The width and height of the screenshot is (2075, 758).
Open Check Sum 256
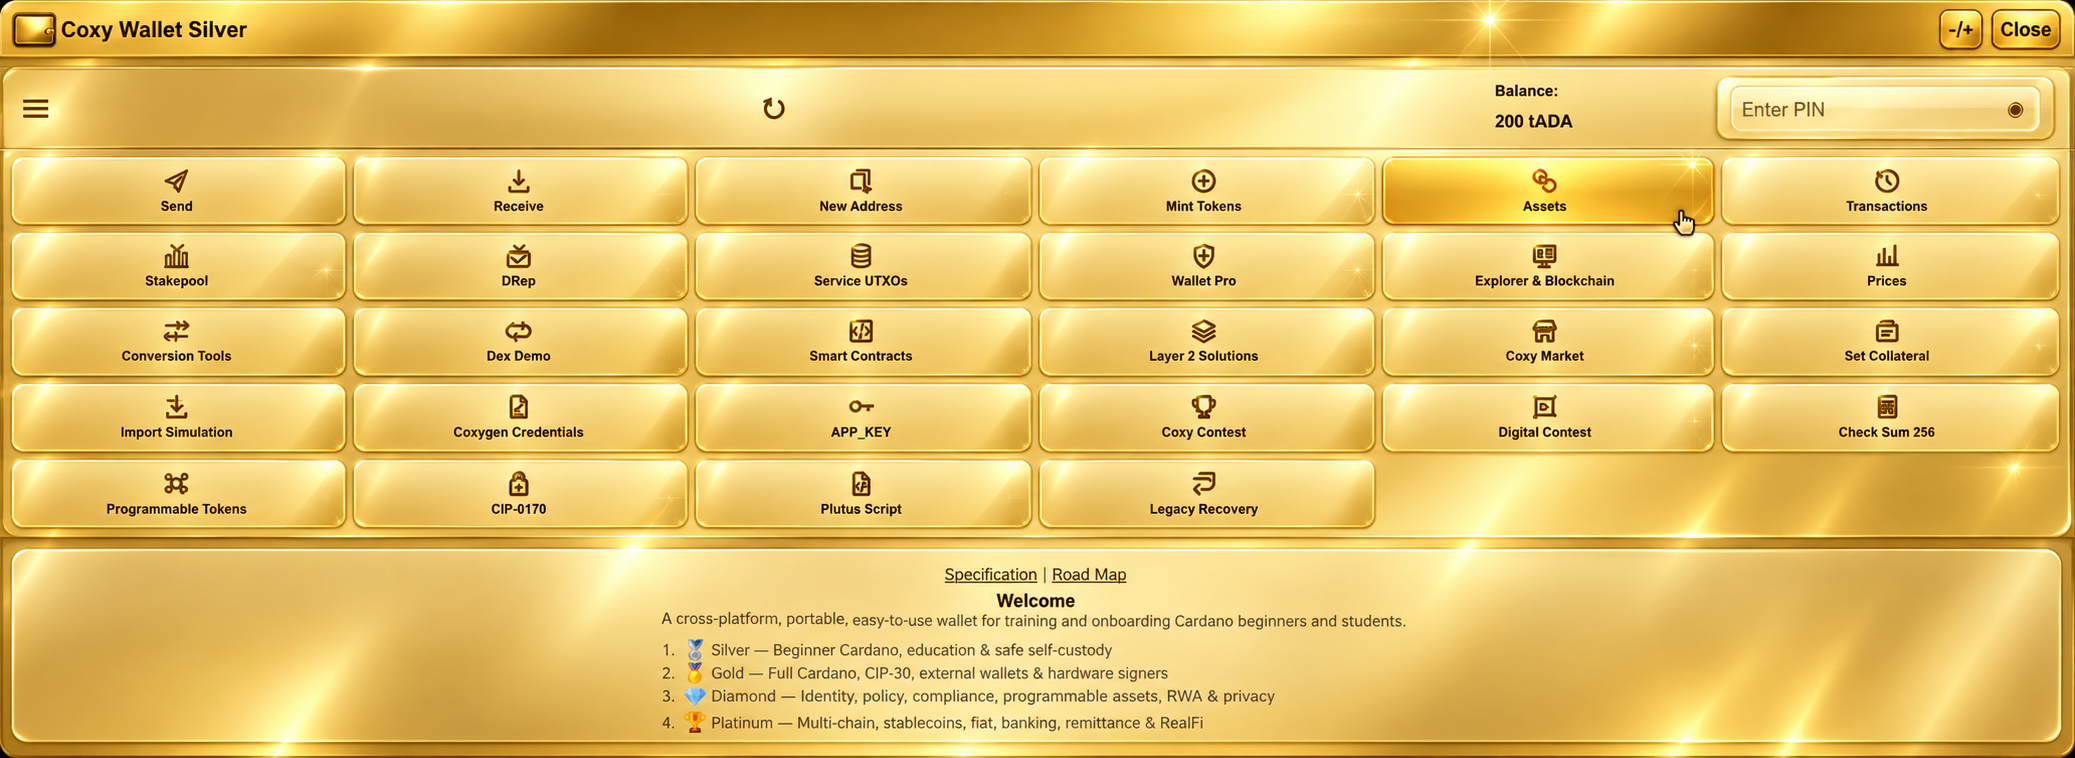coord(1889,418)
